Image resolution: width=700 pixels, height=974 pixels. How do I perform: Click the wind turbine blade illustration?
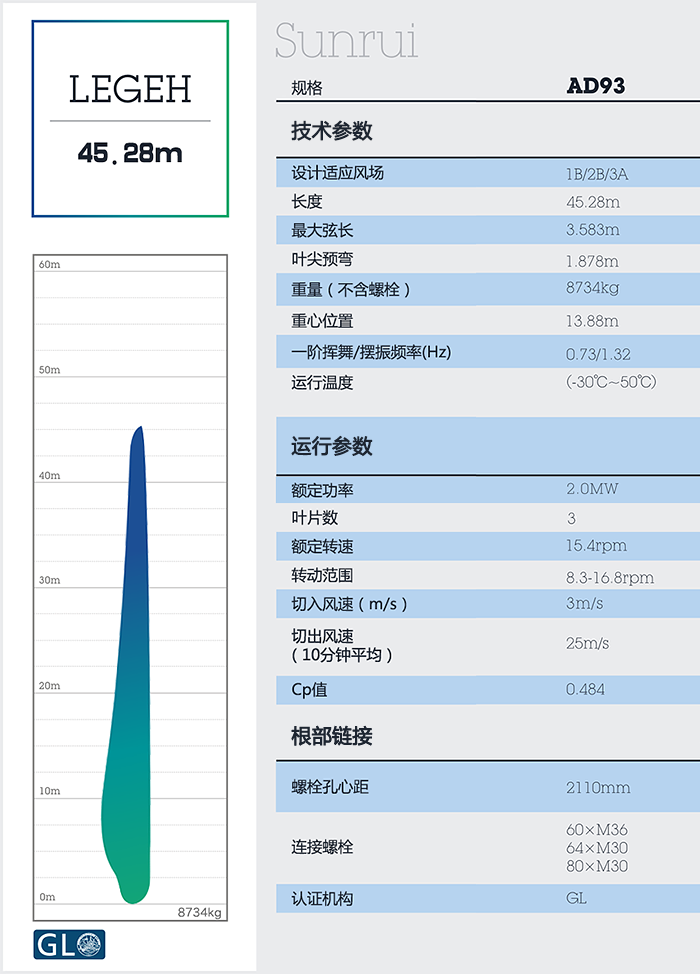(127, 665)
